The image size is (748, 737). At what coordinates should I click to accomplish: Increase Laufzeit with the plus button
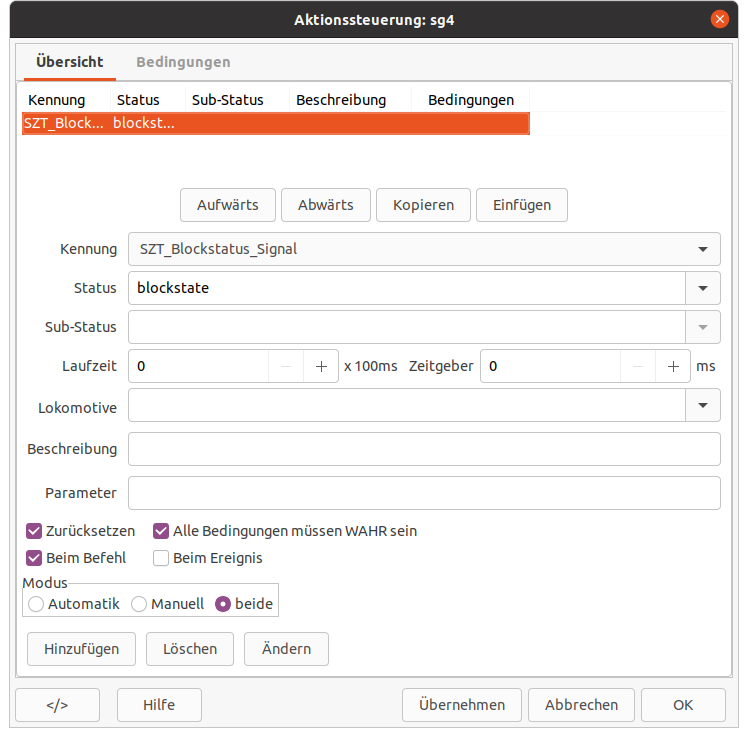[321, 366]
